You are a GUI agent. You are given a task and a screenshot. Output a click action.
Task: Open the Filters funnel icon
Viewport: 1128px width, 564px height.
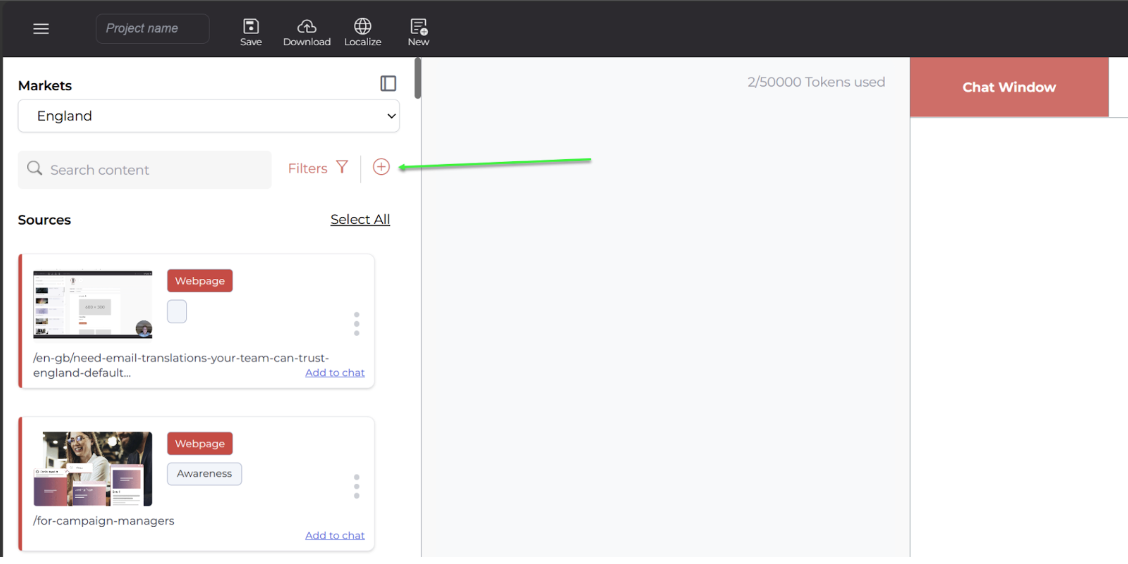(x=342, y=168)
